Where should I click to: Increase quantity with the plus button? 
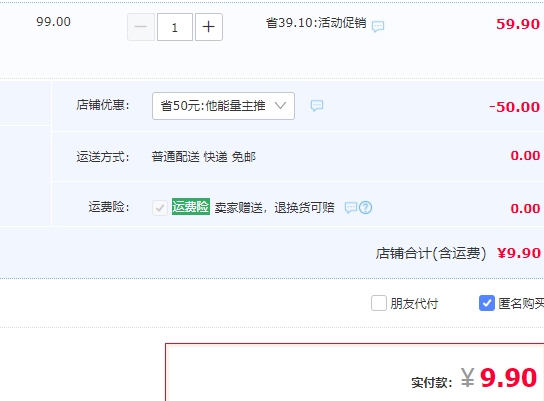click(x=209, y=27)
